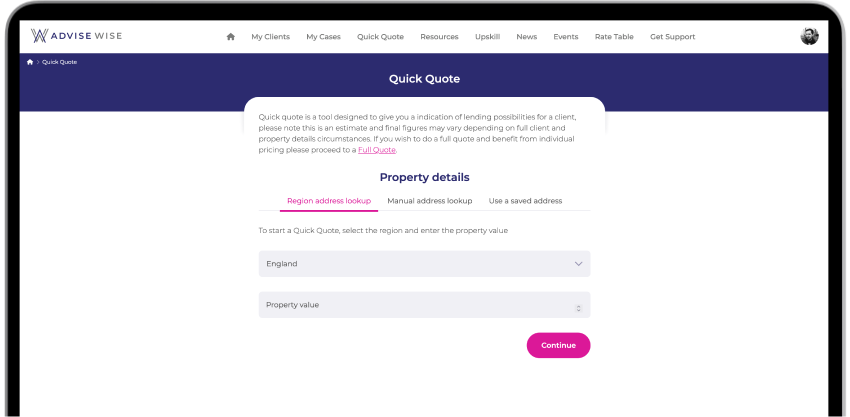The width and height of the screenshot is (850, 417).
Task: Select the Use a saved address tab
Action: (525, 201)
